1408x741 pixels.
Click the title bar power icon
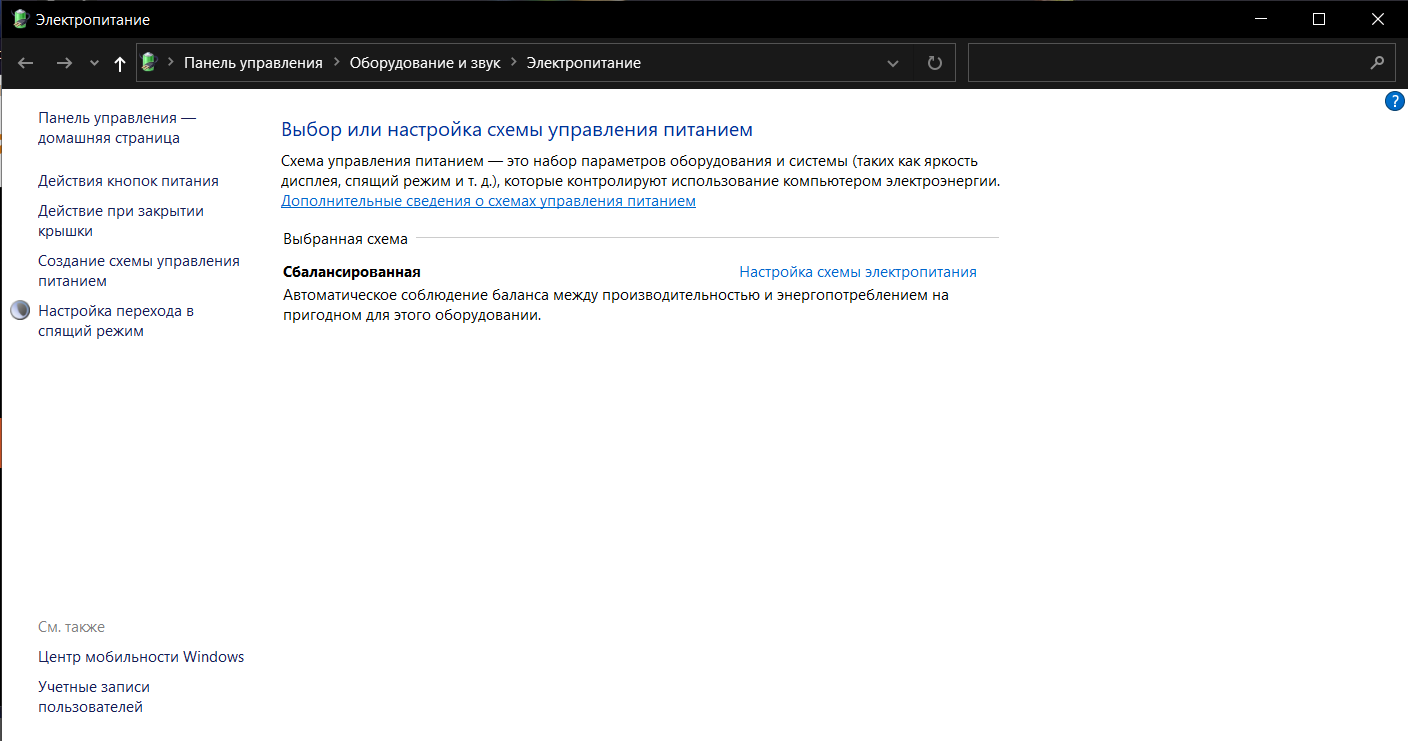[x=20, y=19]
